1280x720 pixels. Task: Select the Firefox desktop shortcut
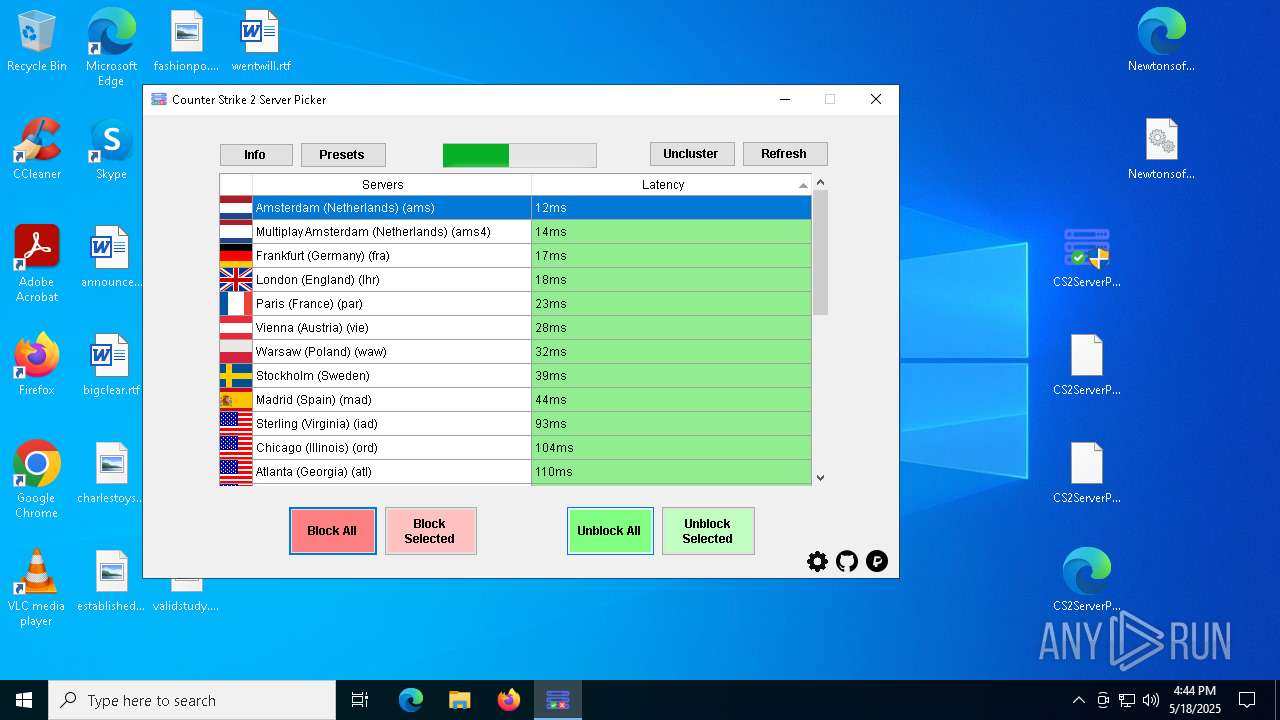pos(37,365)
